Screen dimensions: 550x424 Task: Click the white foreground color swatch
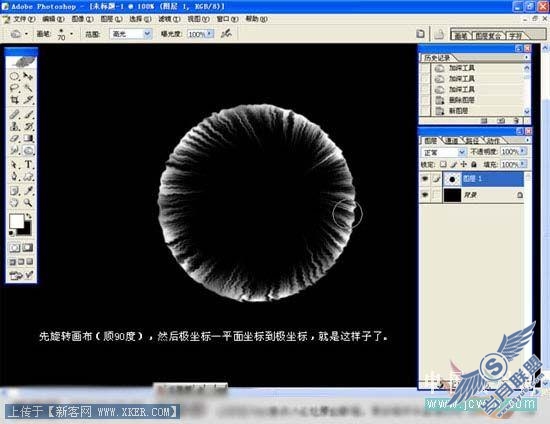point(16,221)
